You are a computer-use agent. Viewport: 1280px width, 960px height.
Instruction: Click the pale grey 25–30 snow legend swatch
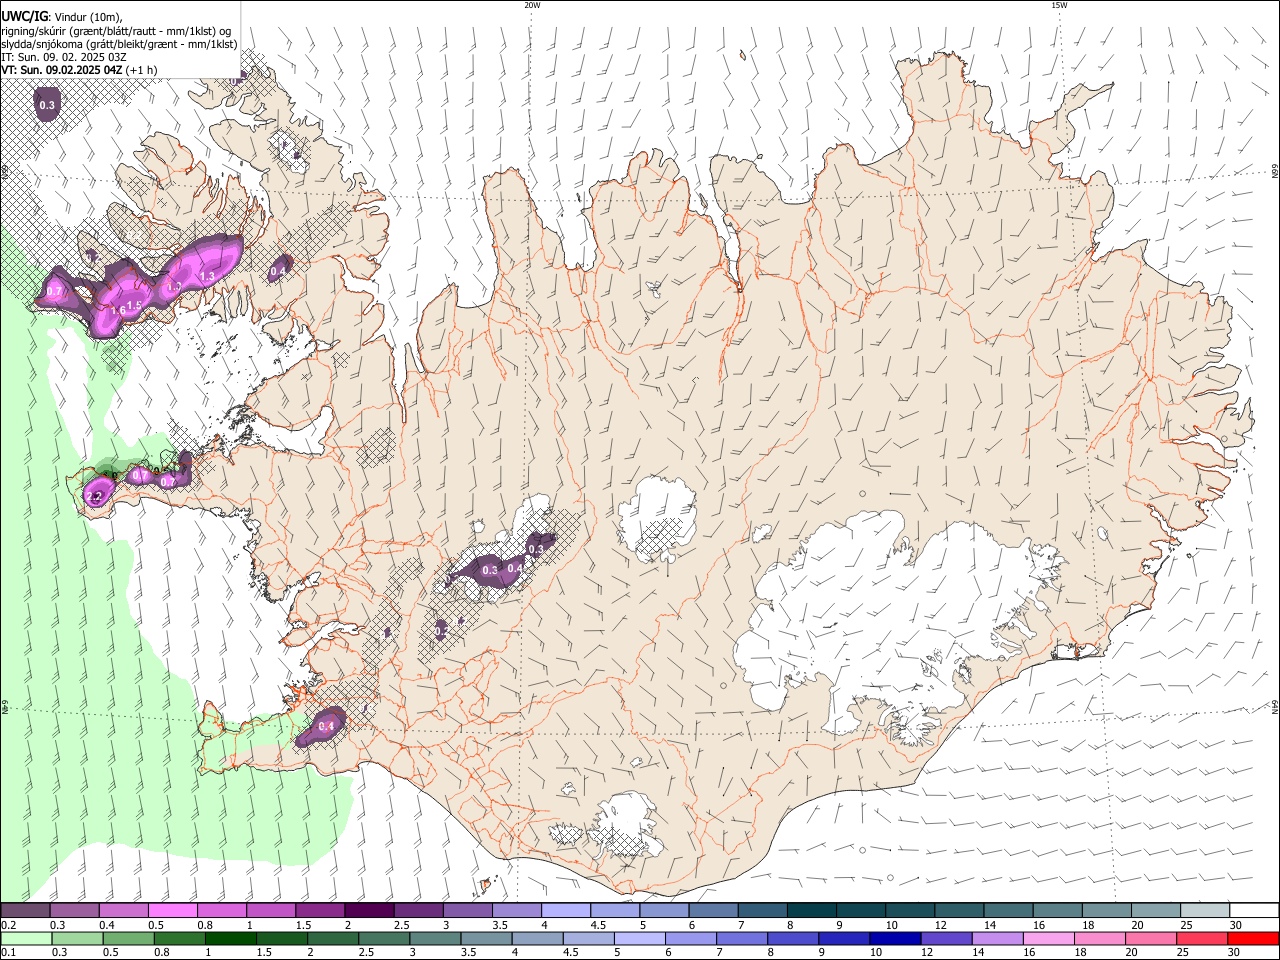click(1204, 911)
